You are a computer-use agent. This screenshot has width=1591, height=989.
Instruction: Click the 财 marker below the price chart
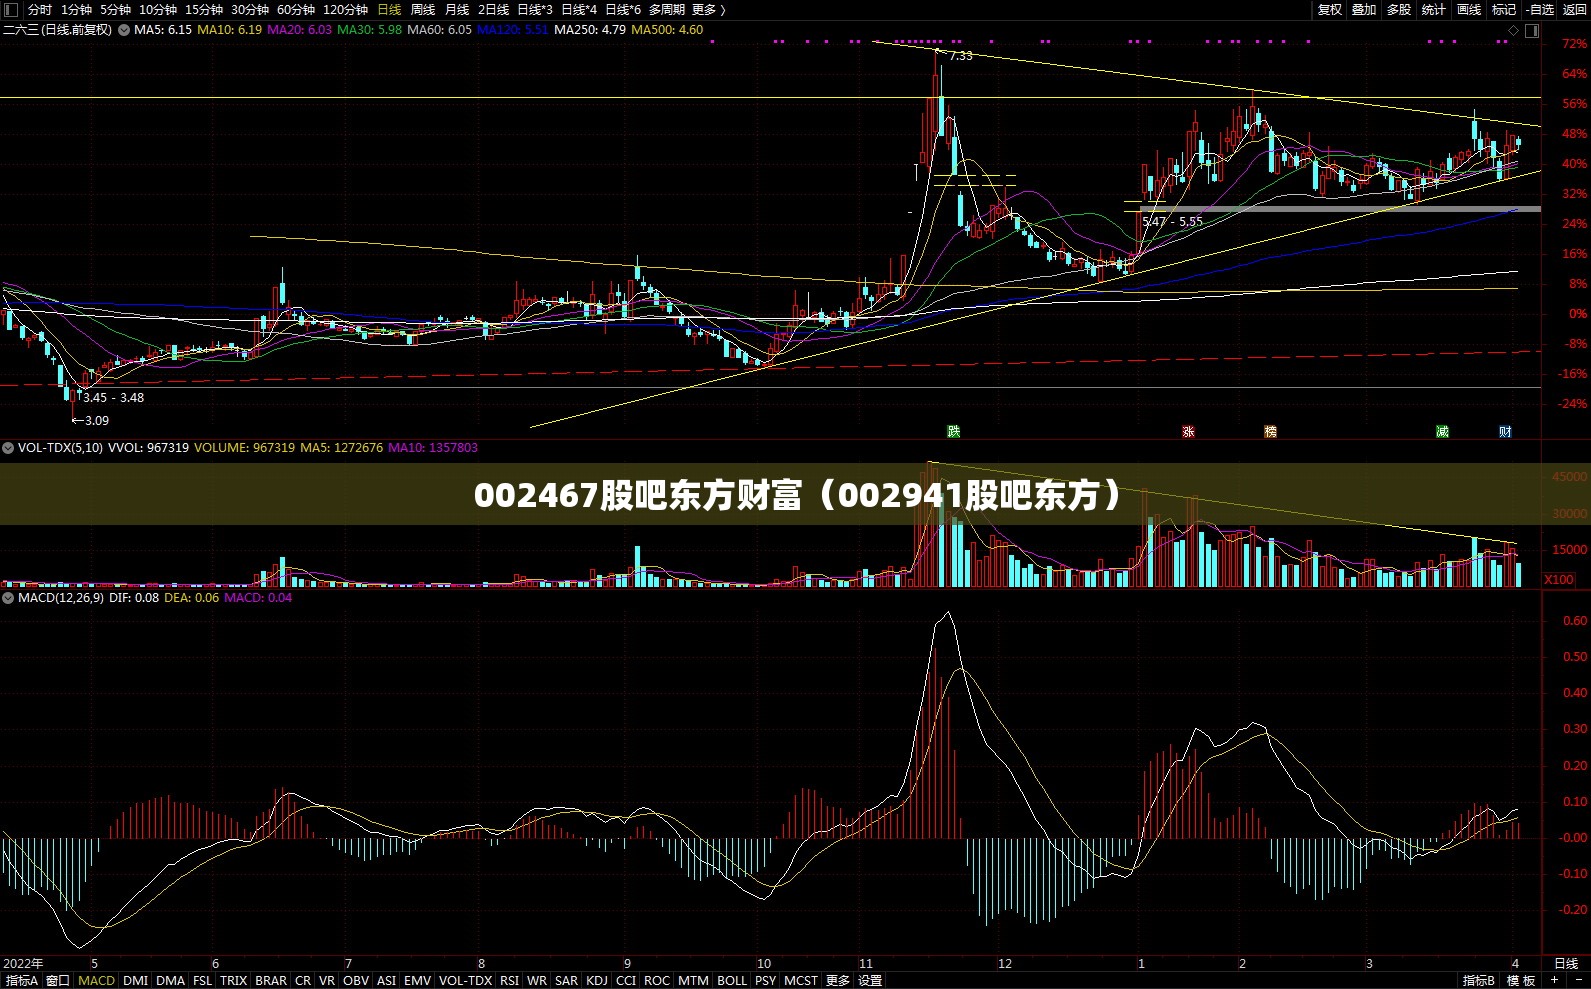tap(1505, 432)
